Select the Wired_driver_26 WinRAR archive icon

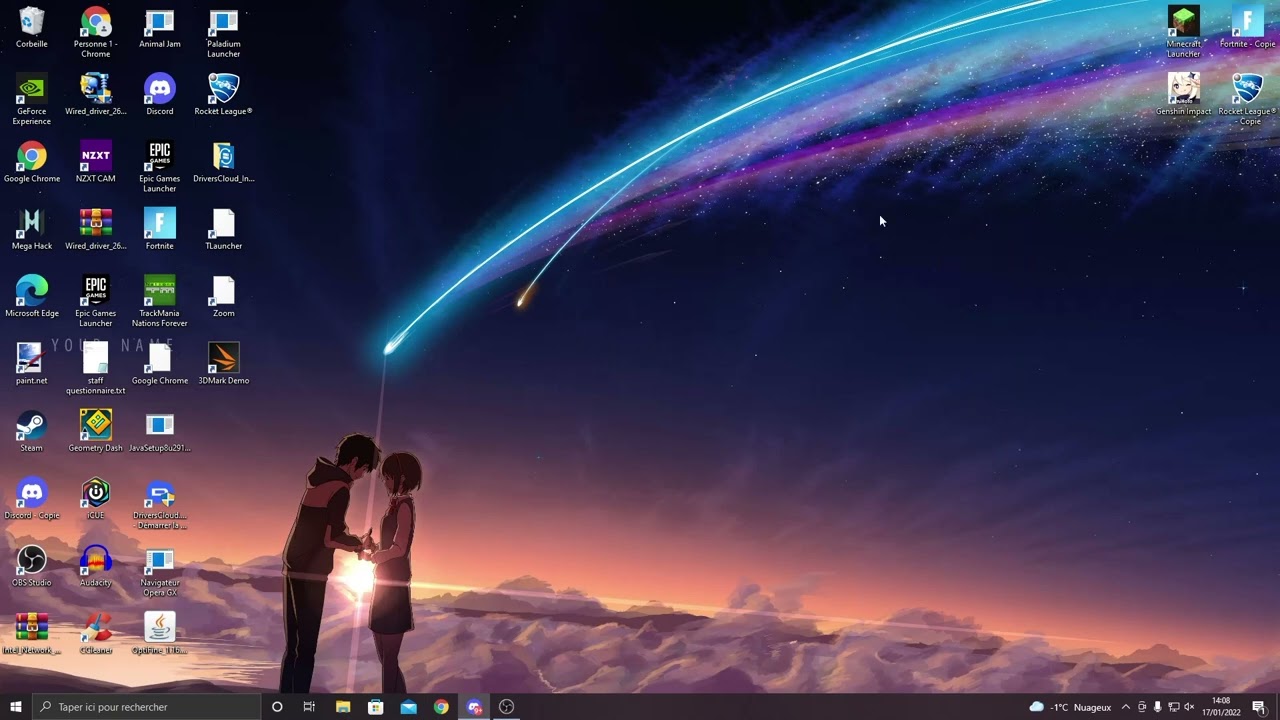pyautogui.click(x=95, y=229)
